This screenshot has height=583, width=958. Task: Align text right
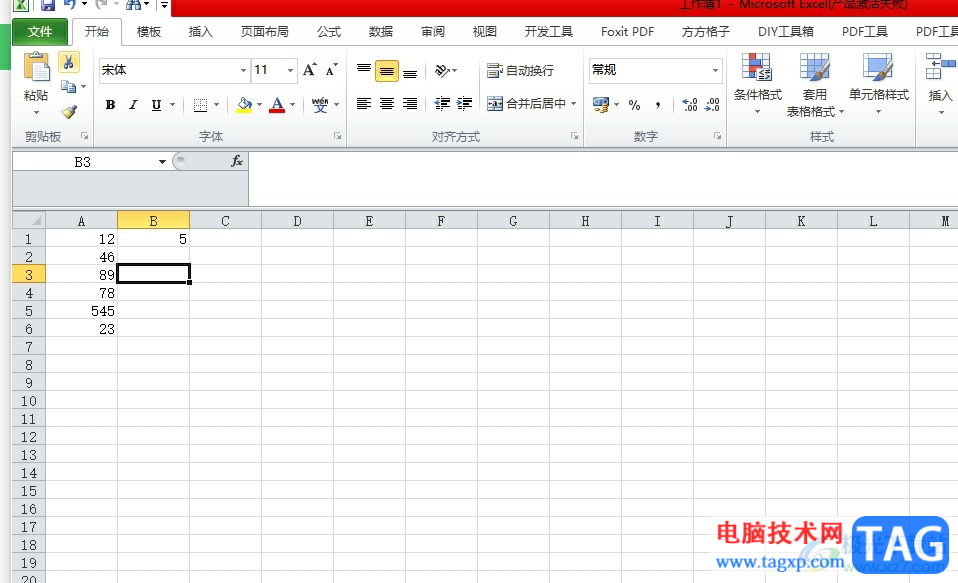pyautogui.click(x=410, y=104)
